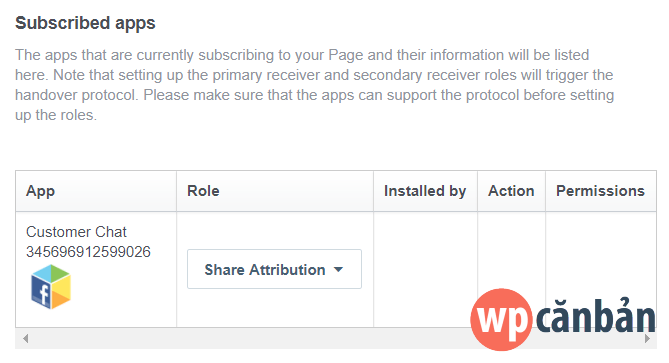Click the Subscribed apps heading
The height and width of the screenshot is (363, 669).
pos(85,23)
